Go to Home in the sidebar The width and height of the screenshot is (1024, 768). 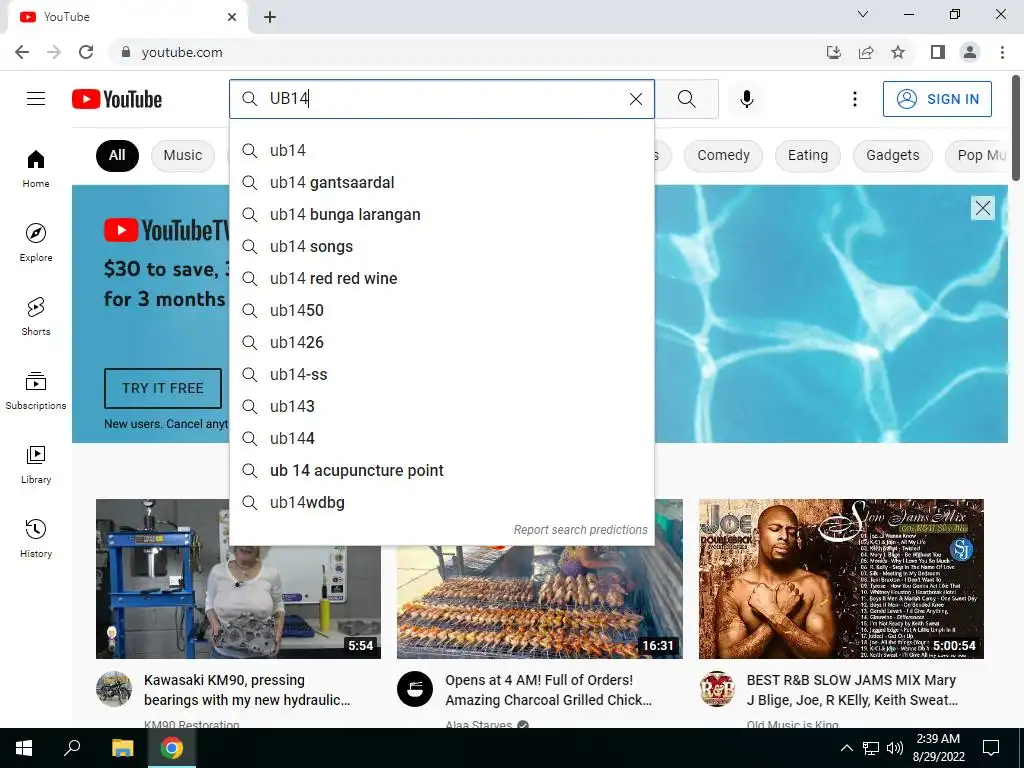click(36, 168)
